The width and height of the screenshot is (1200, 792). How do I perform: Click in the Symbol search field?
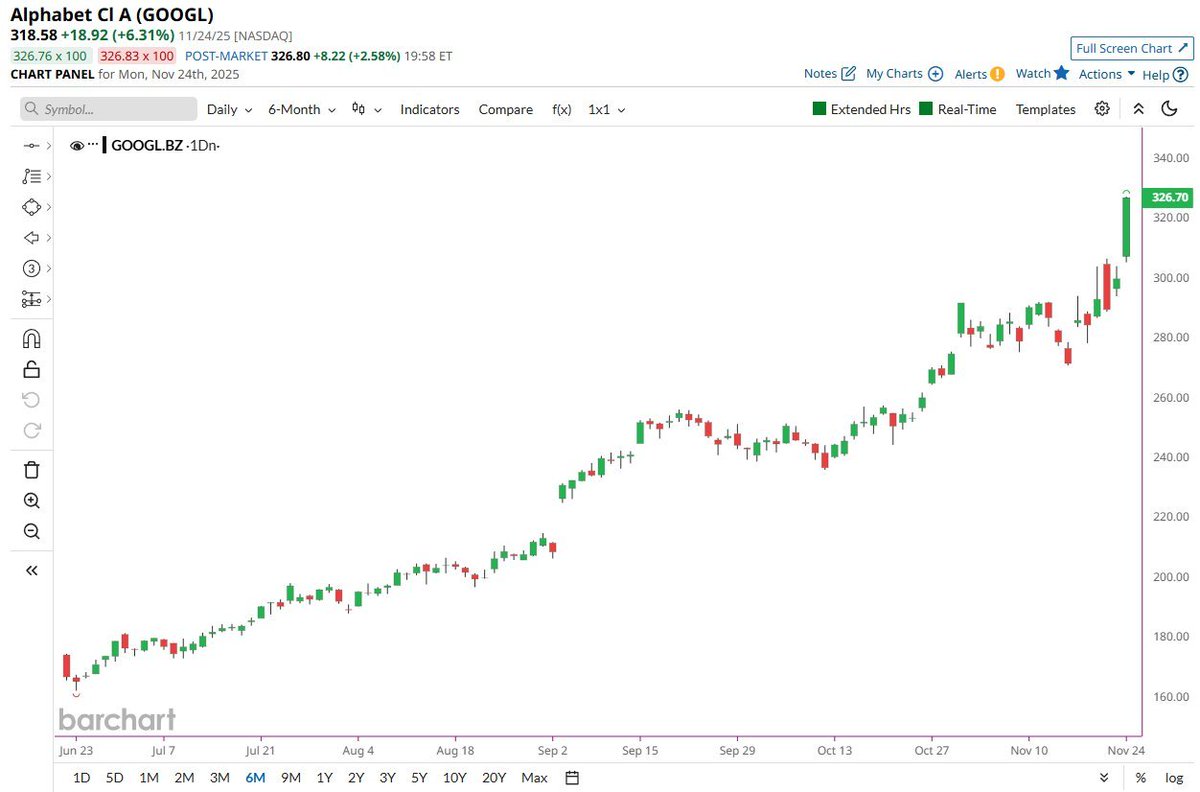109,109
